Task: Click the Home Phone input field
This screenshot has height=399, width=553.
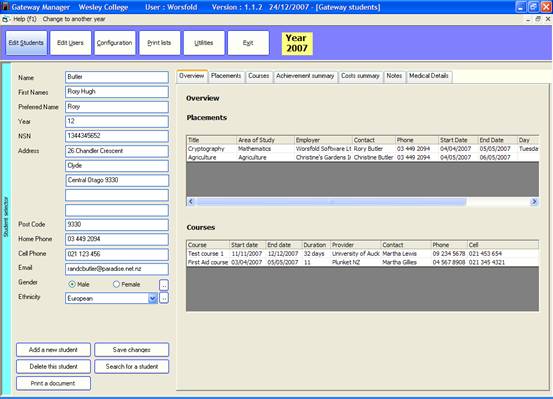Action: point(117,239)
